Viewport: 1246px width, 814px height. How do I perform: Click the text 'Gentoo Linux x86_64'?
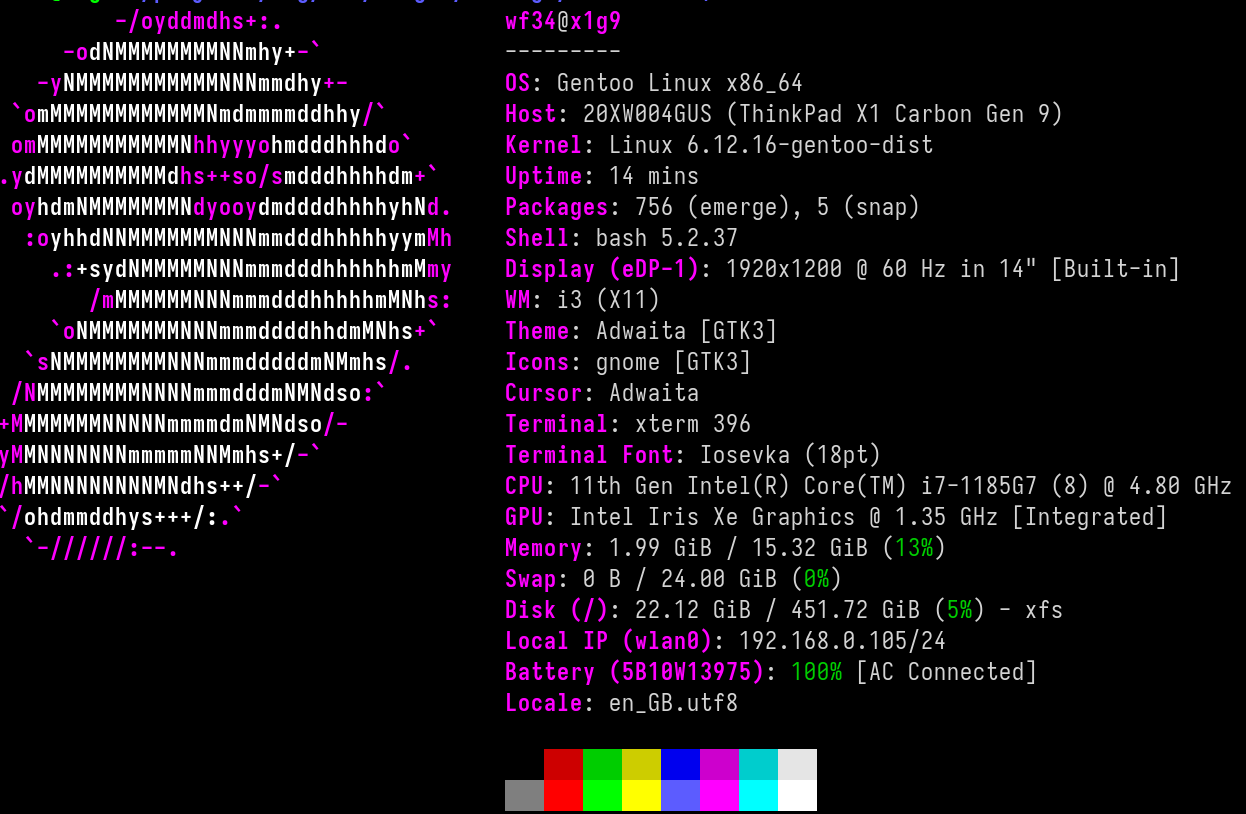click(680, 83)
